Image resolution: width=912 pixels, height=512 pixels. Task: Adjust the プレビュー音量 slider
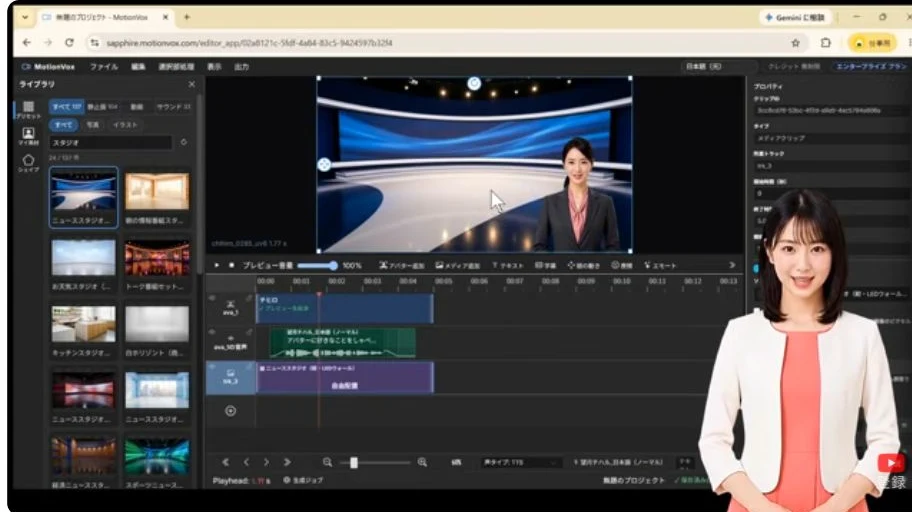pyautogui.click(x=317, y=265)
